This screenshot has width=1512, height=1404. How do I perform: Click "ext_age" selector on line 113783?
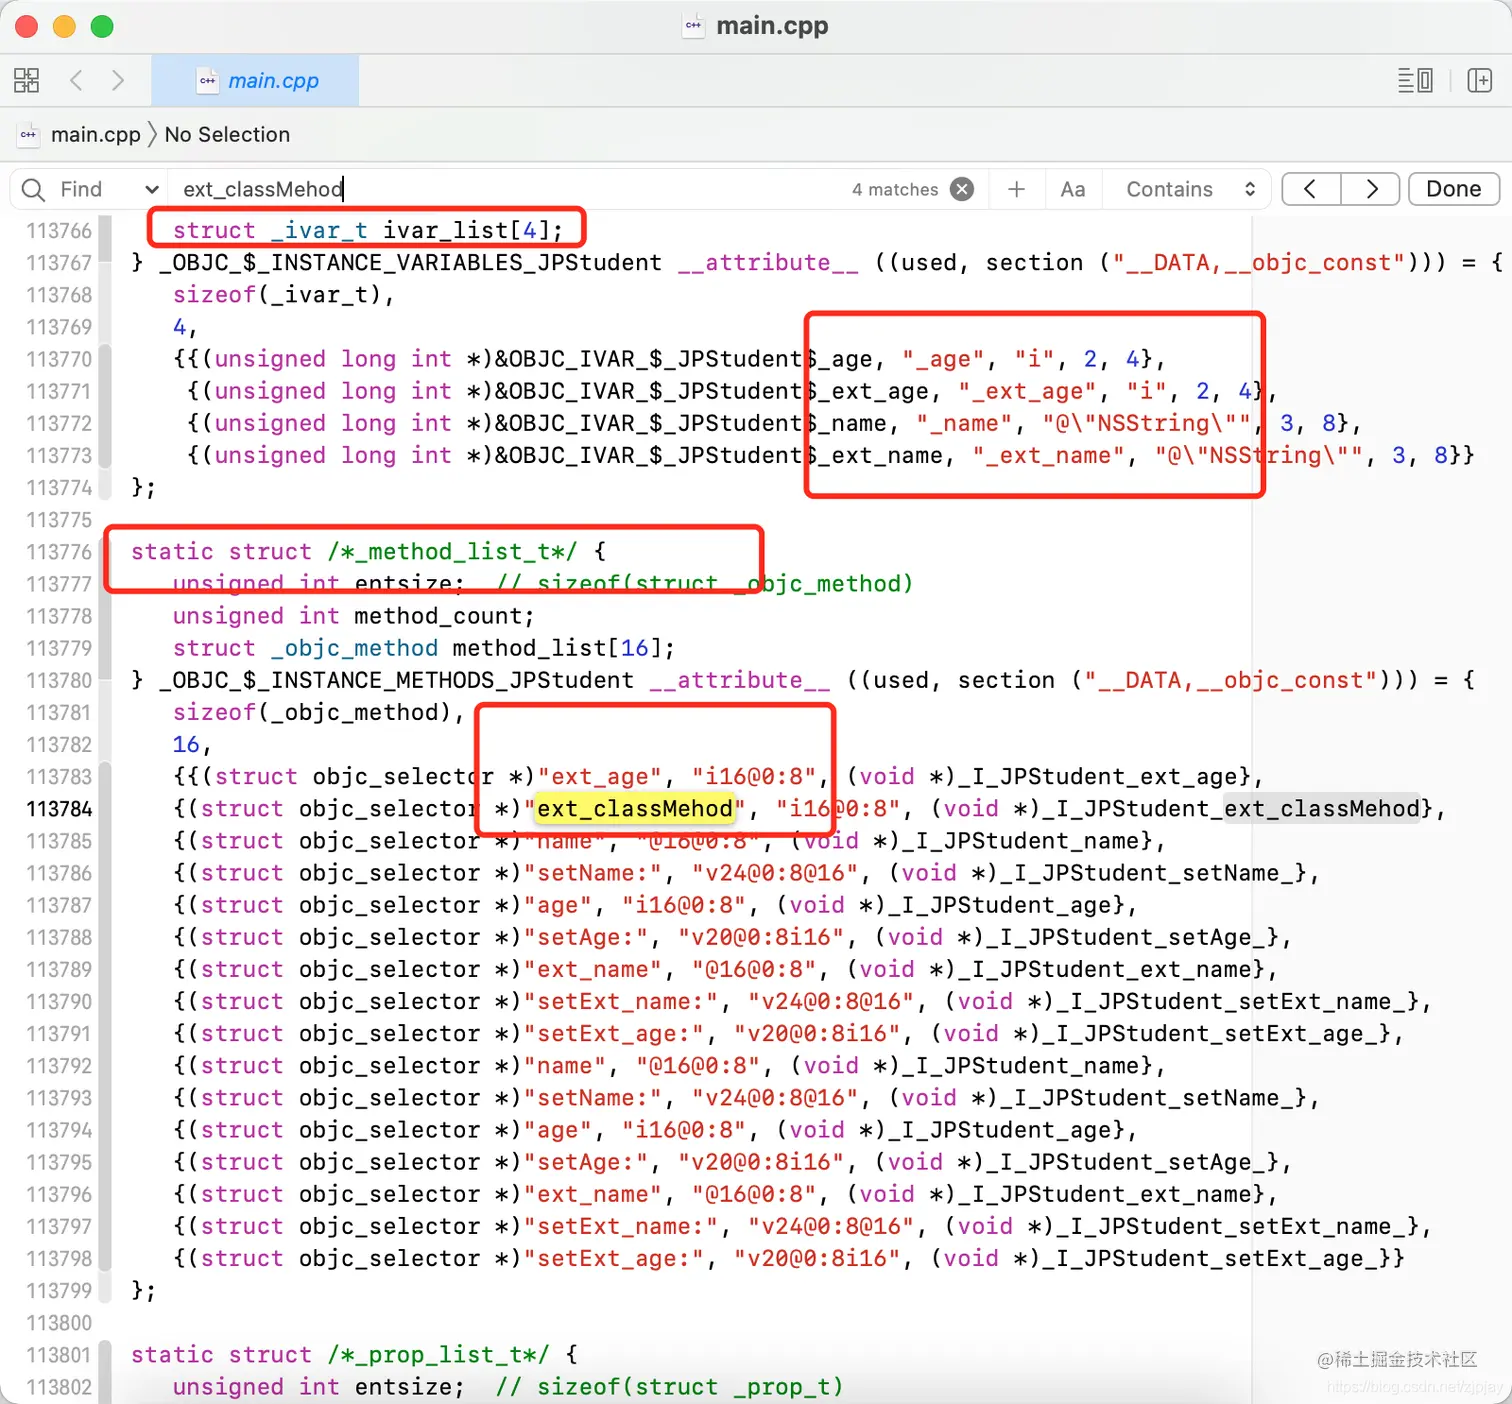click(x=600, y=777)
